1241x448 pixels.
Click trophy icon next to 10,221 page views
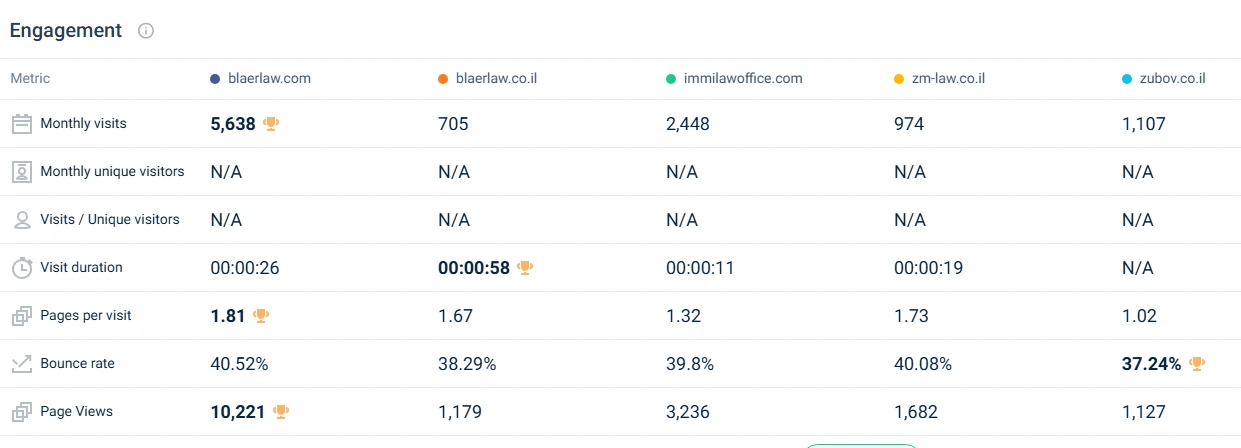pos(282,412)
